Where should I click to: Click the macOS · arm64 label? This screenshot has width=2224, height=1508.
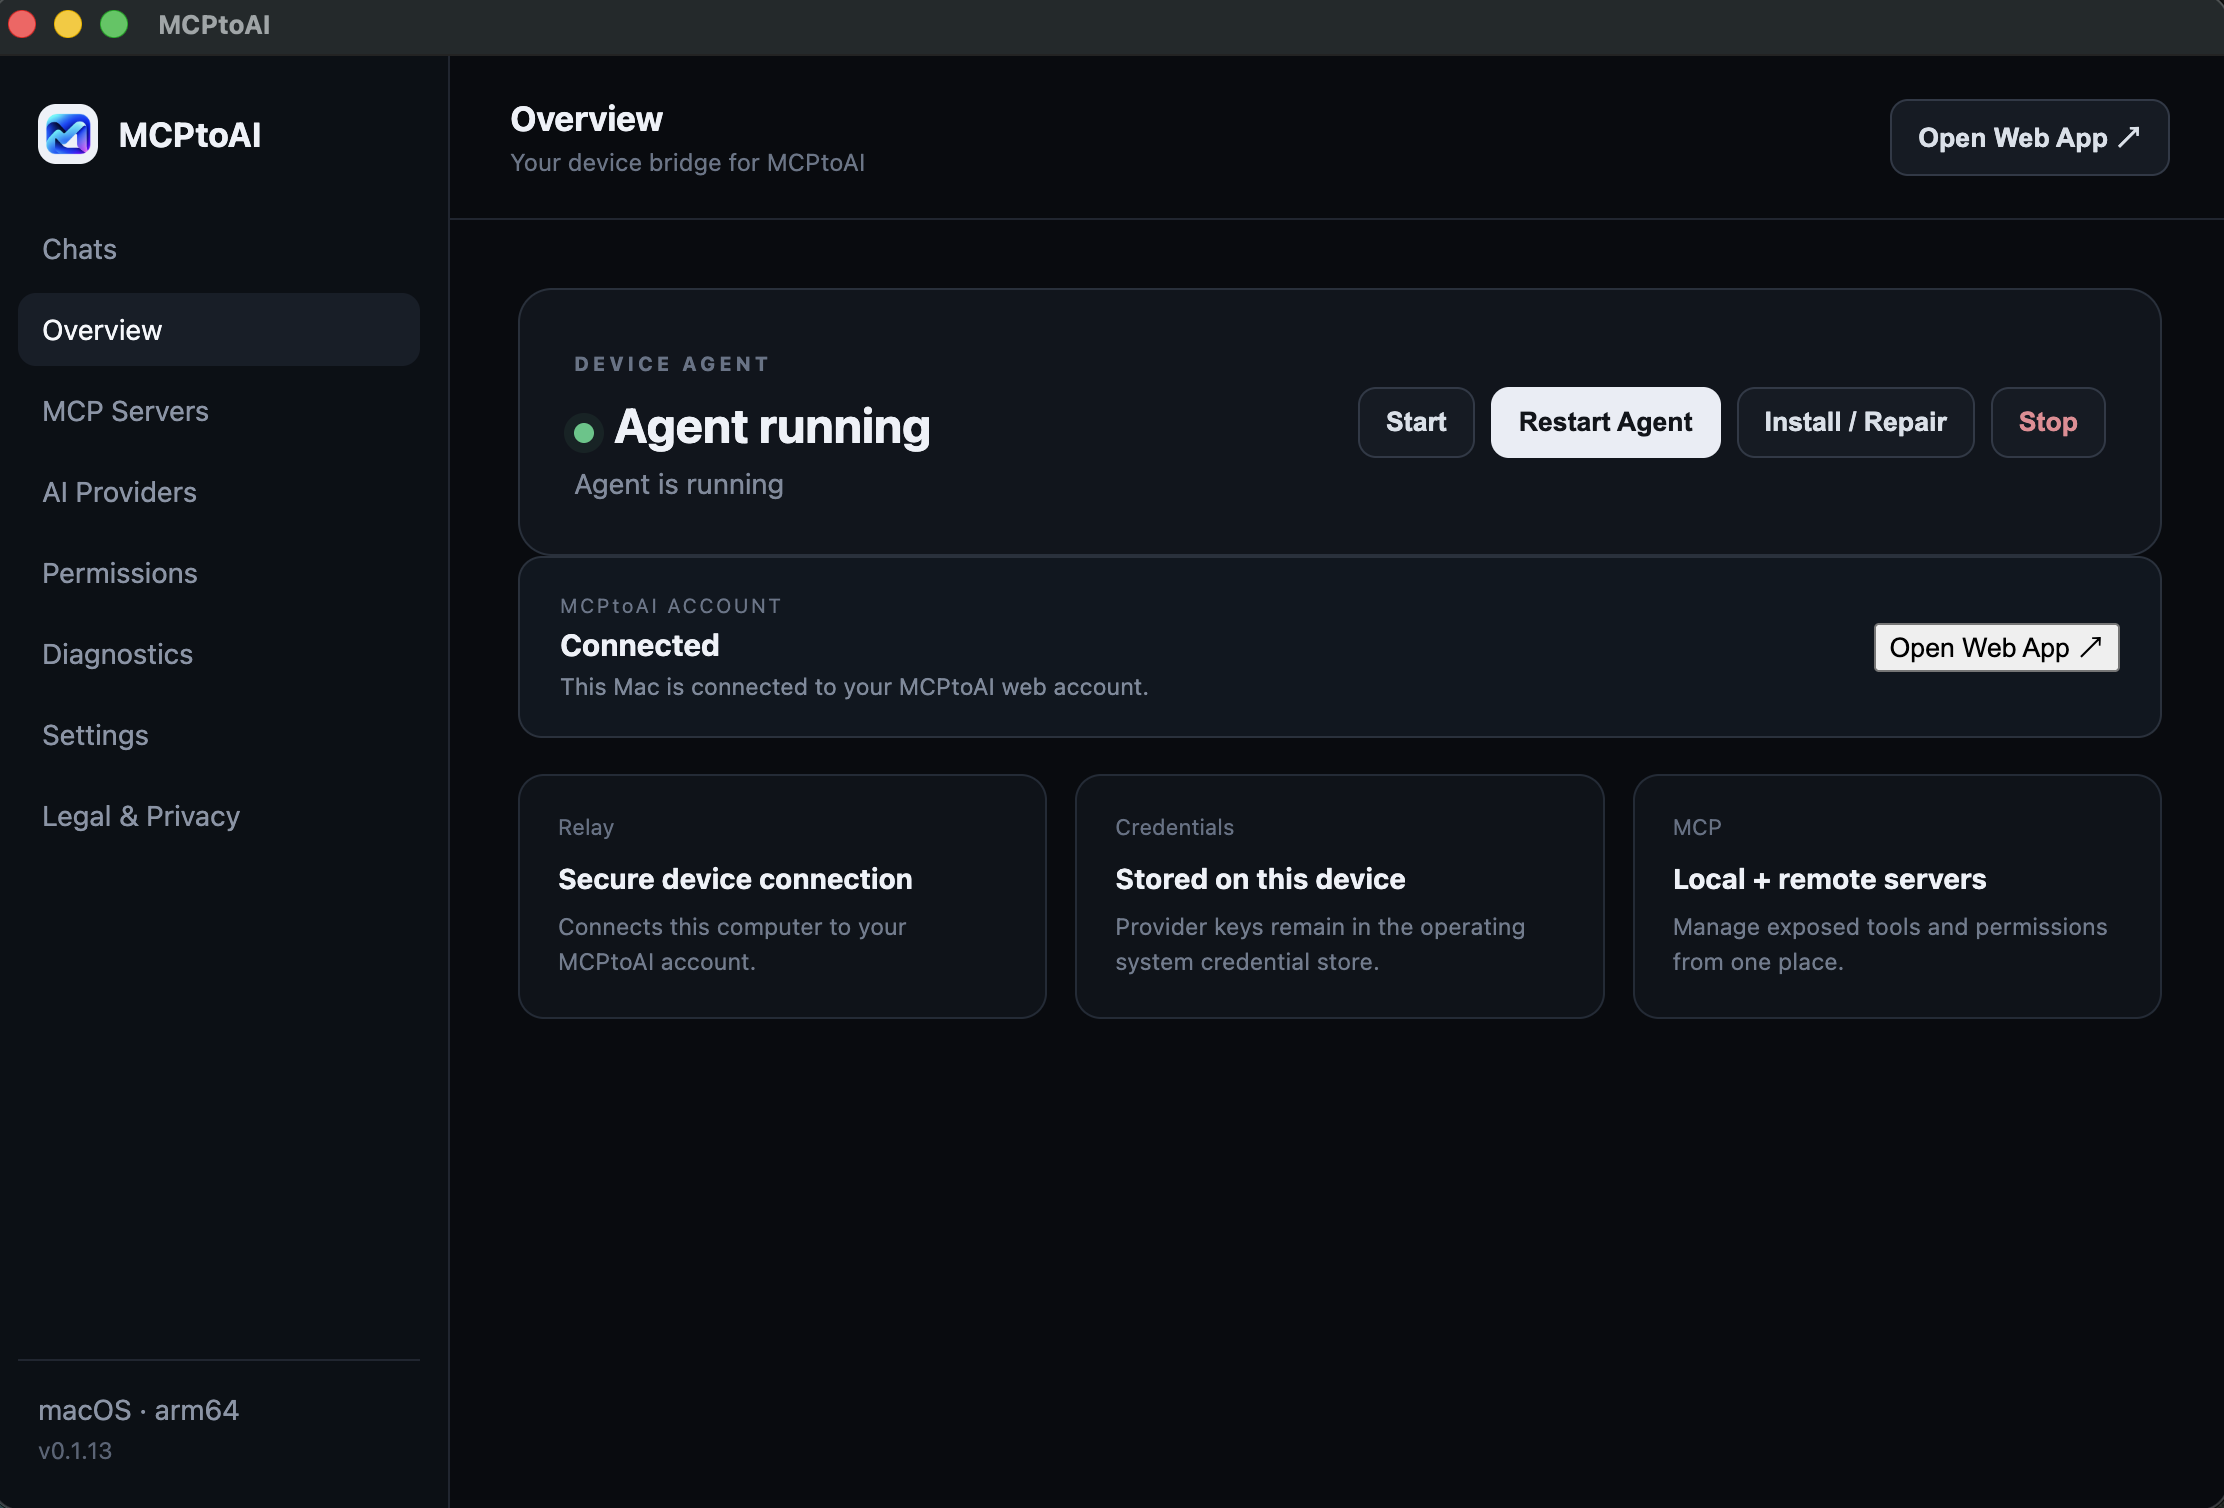[138, 1410]
